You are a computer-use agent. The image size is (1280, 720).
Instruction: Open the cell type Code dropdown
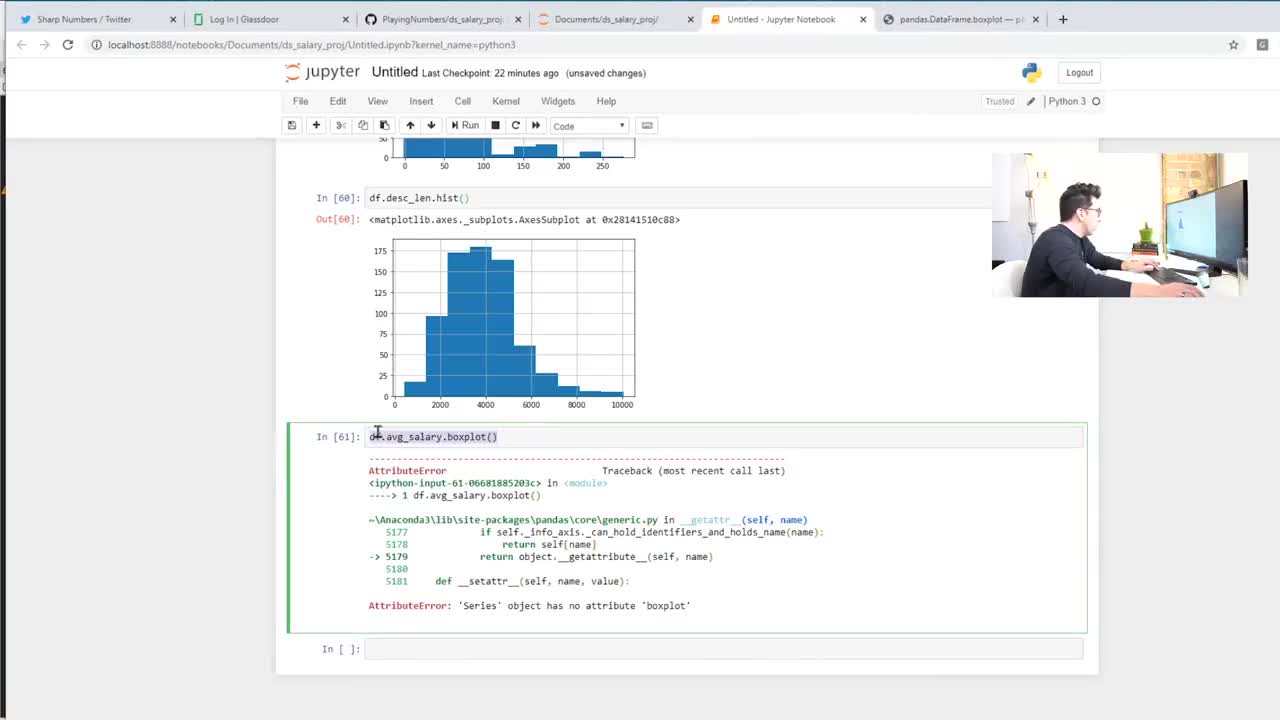tap(589, 126)
